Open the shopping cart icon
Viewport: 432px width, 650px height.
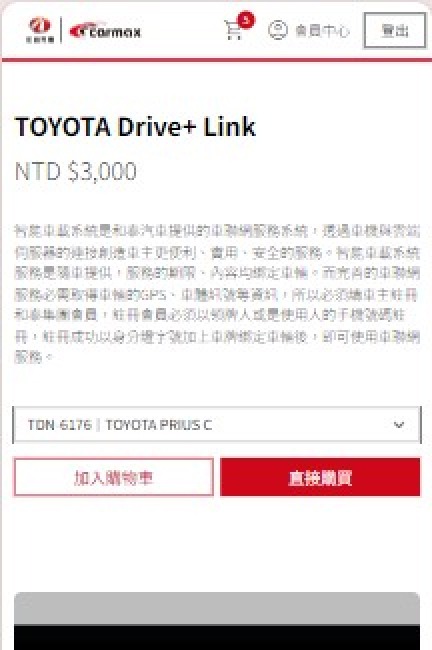point(233,30)
